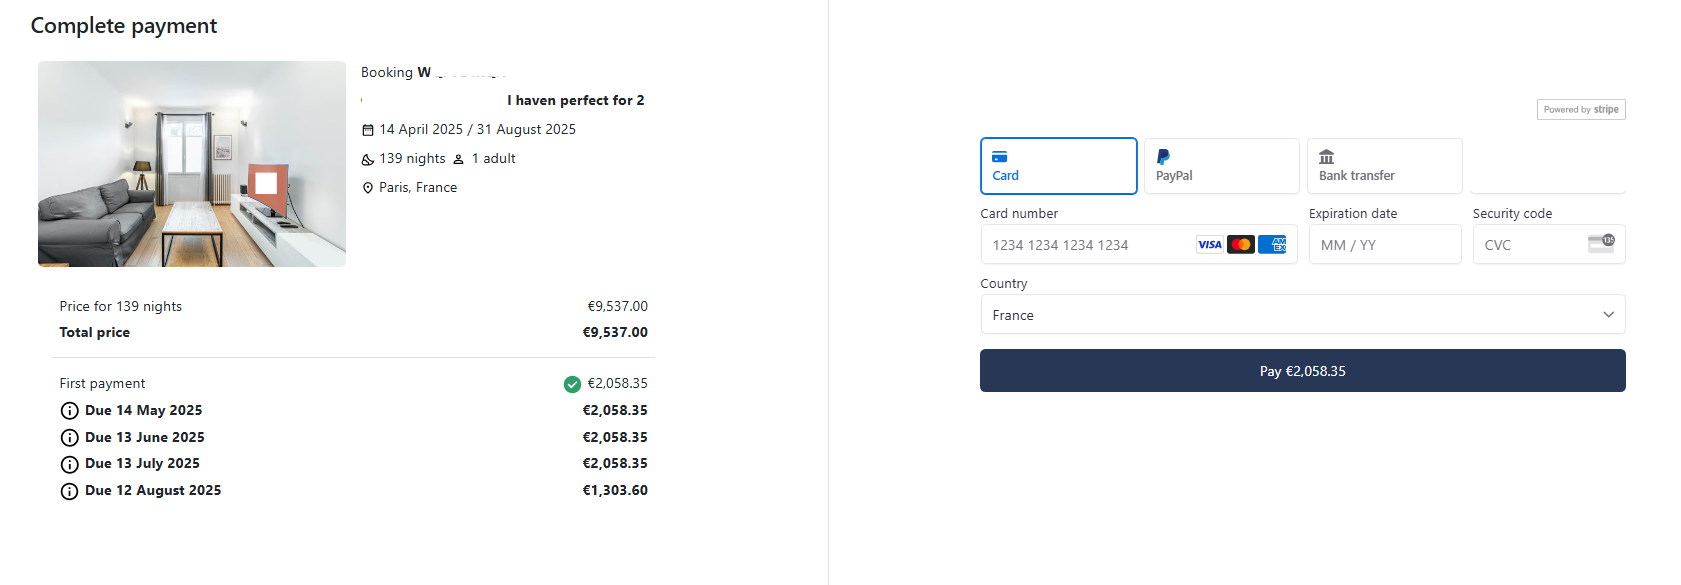Choose the Bank transfer payment tab
This screenshot has height=585, width=1681.
[x=1385, y=166]
